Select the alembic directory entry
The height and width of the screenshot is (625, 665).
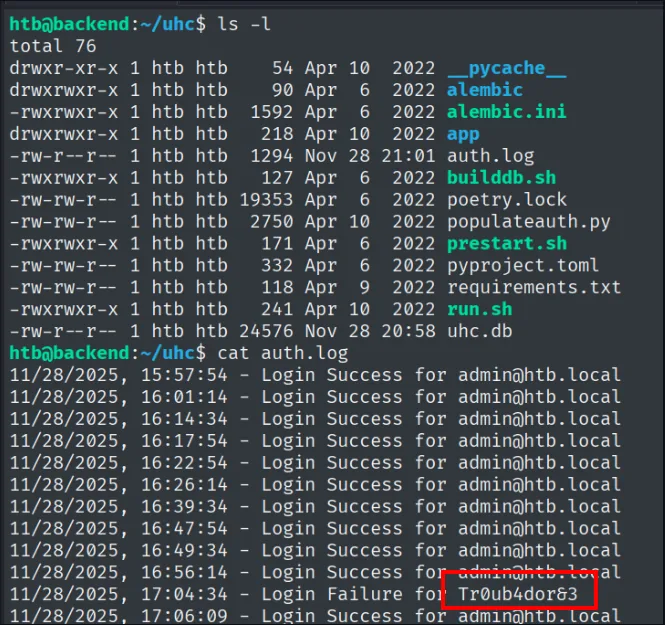(x=485, y=90)
